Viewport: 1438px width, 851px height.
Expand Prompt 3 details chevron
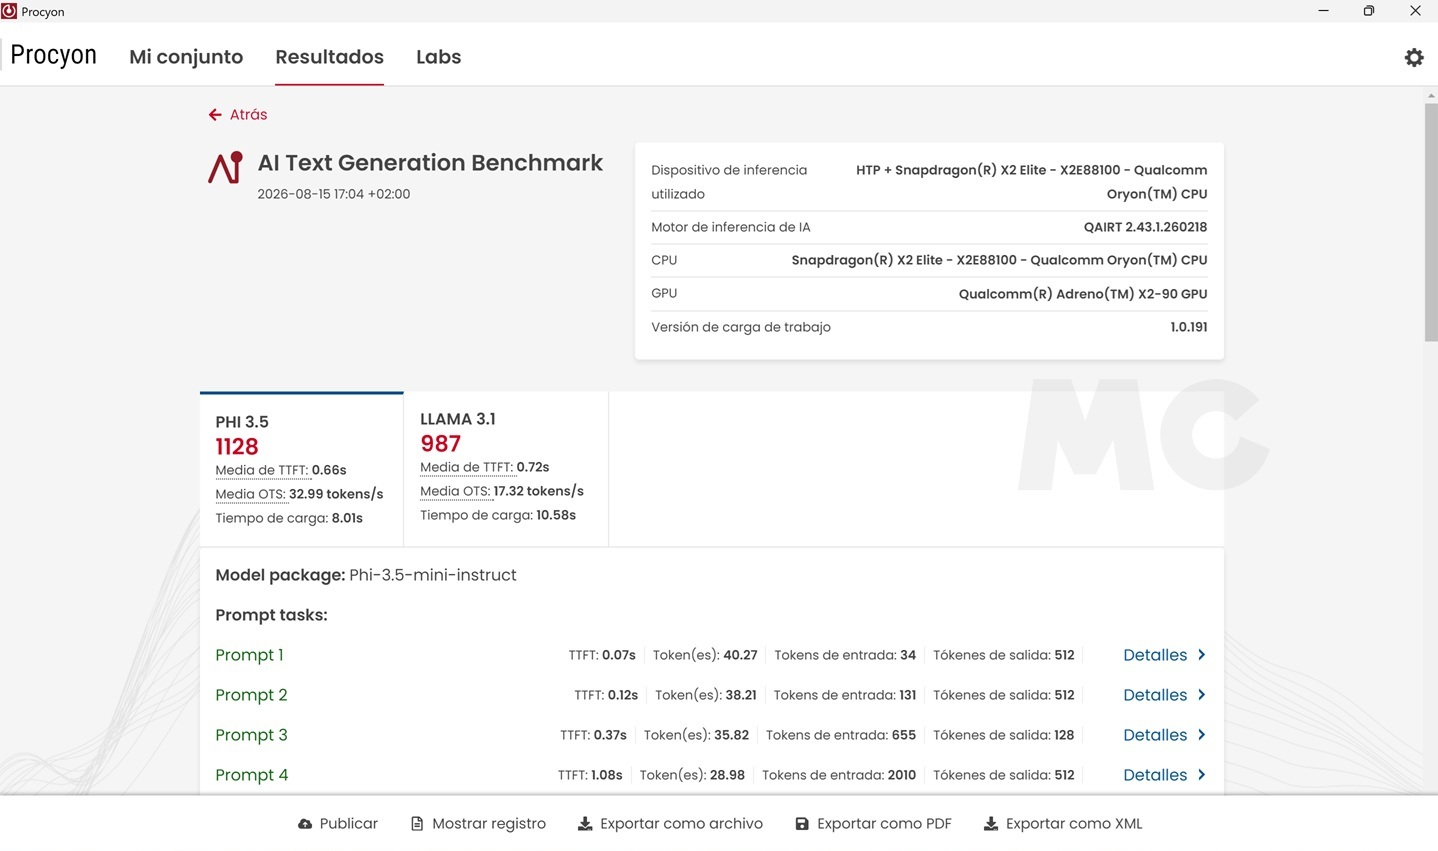1201,735
